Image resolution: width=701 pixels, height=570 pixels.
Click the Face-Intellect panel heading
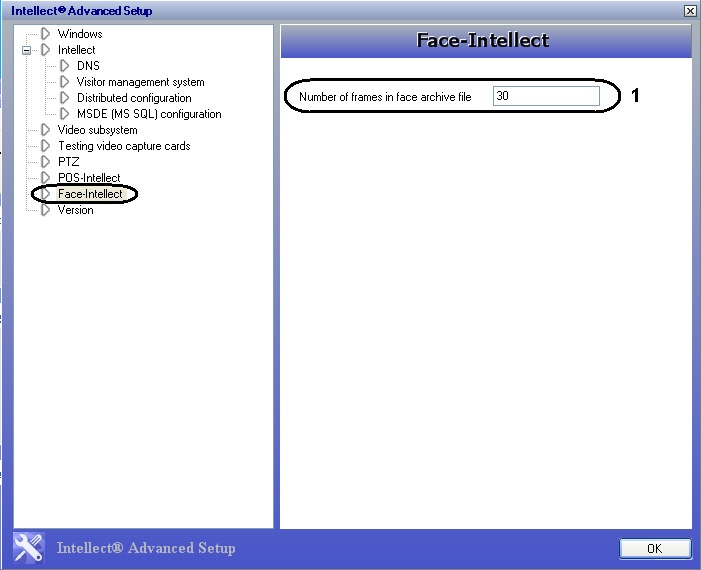[x=482, y=40]
